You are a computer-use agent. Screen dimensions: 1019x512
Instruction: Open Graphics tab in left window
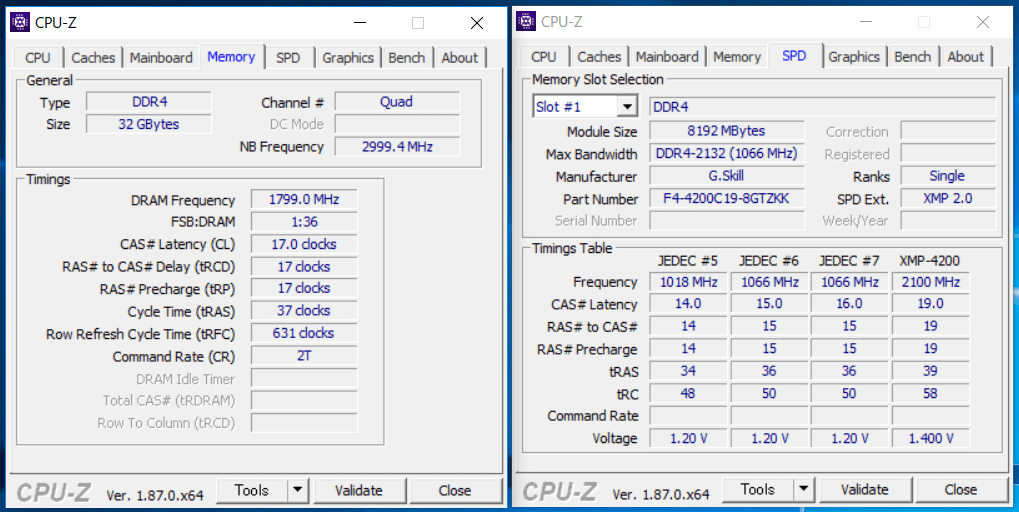tap(348, 58)
